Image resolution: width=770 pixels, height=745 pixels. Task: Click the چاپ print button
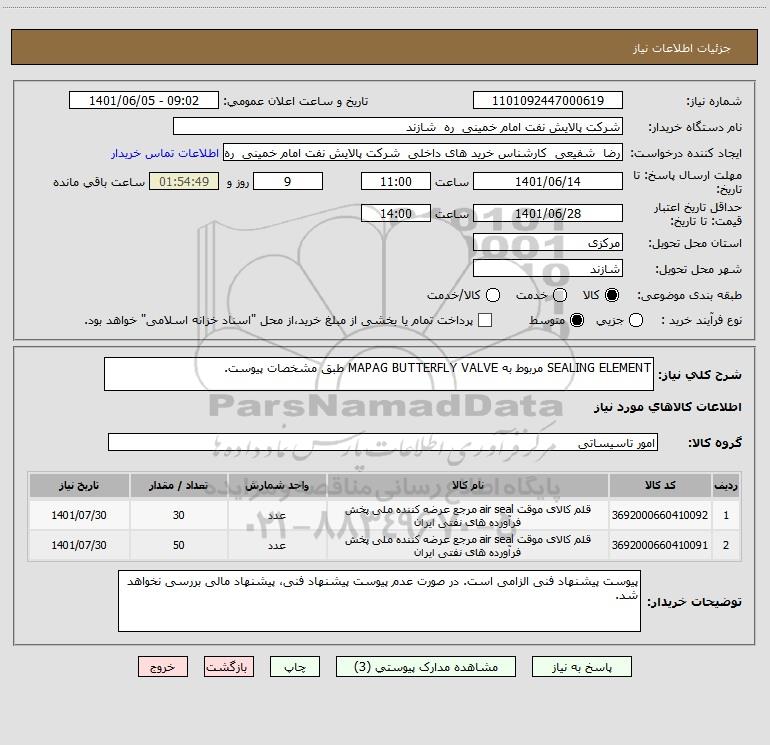tap(295, 667)
